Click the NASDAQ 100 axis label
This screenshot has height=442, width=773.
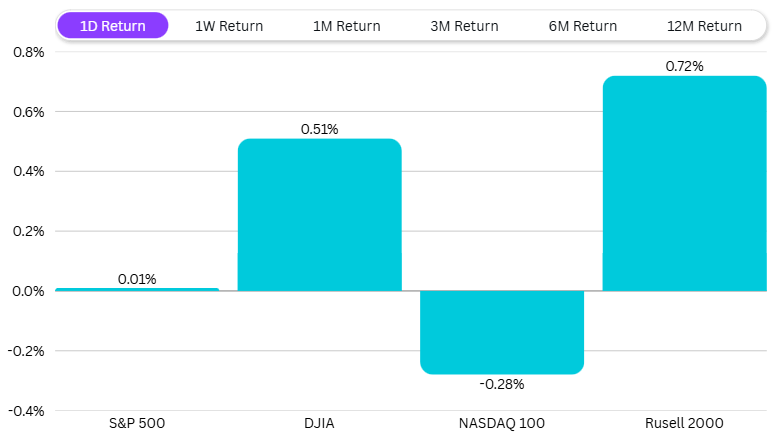[501, 424]
